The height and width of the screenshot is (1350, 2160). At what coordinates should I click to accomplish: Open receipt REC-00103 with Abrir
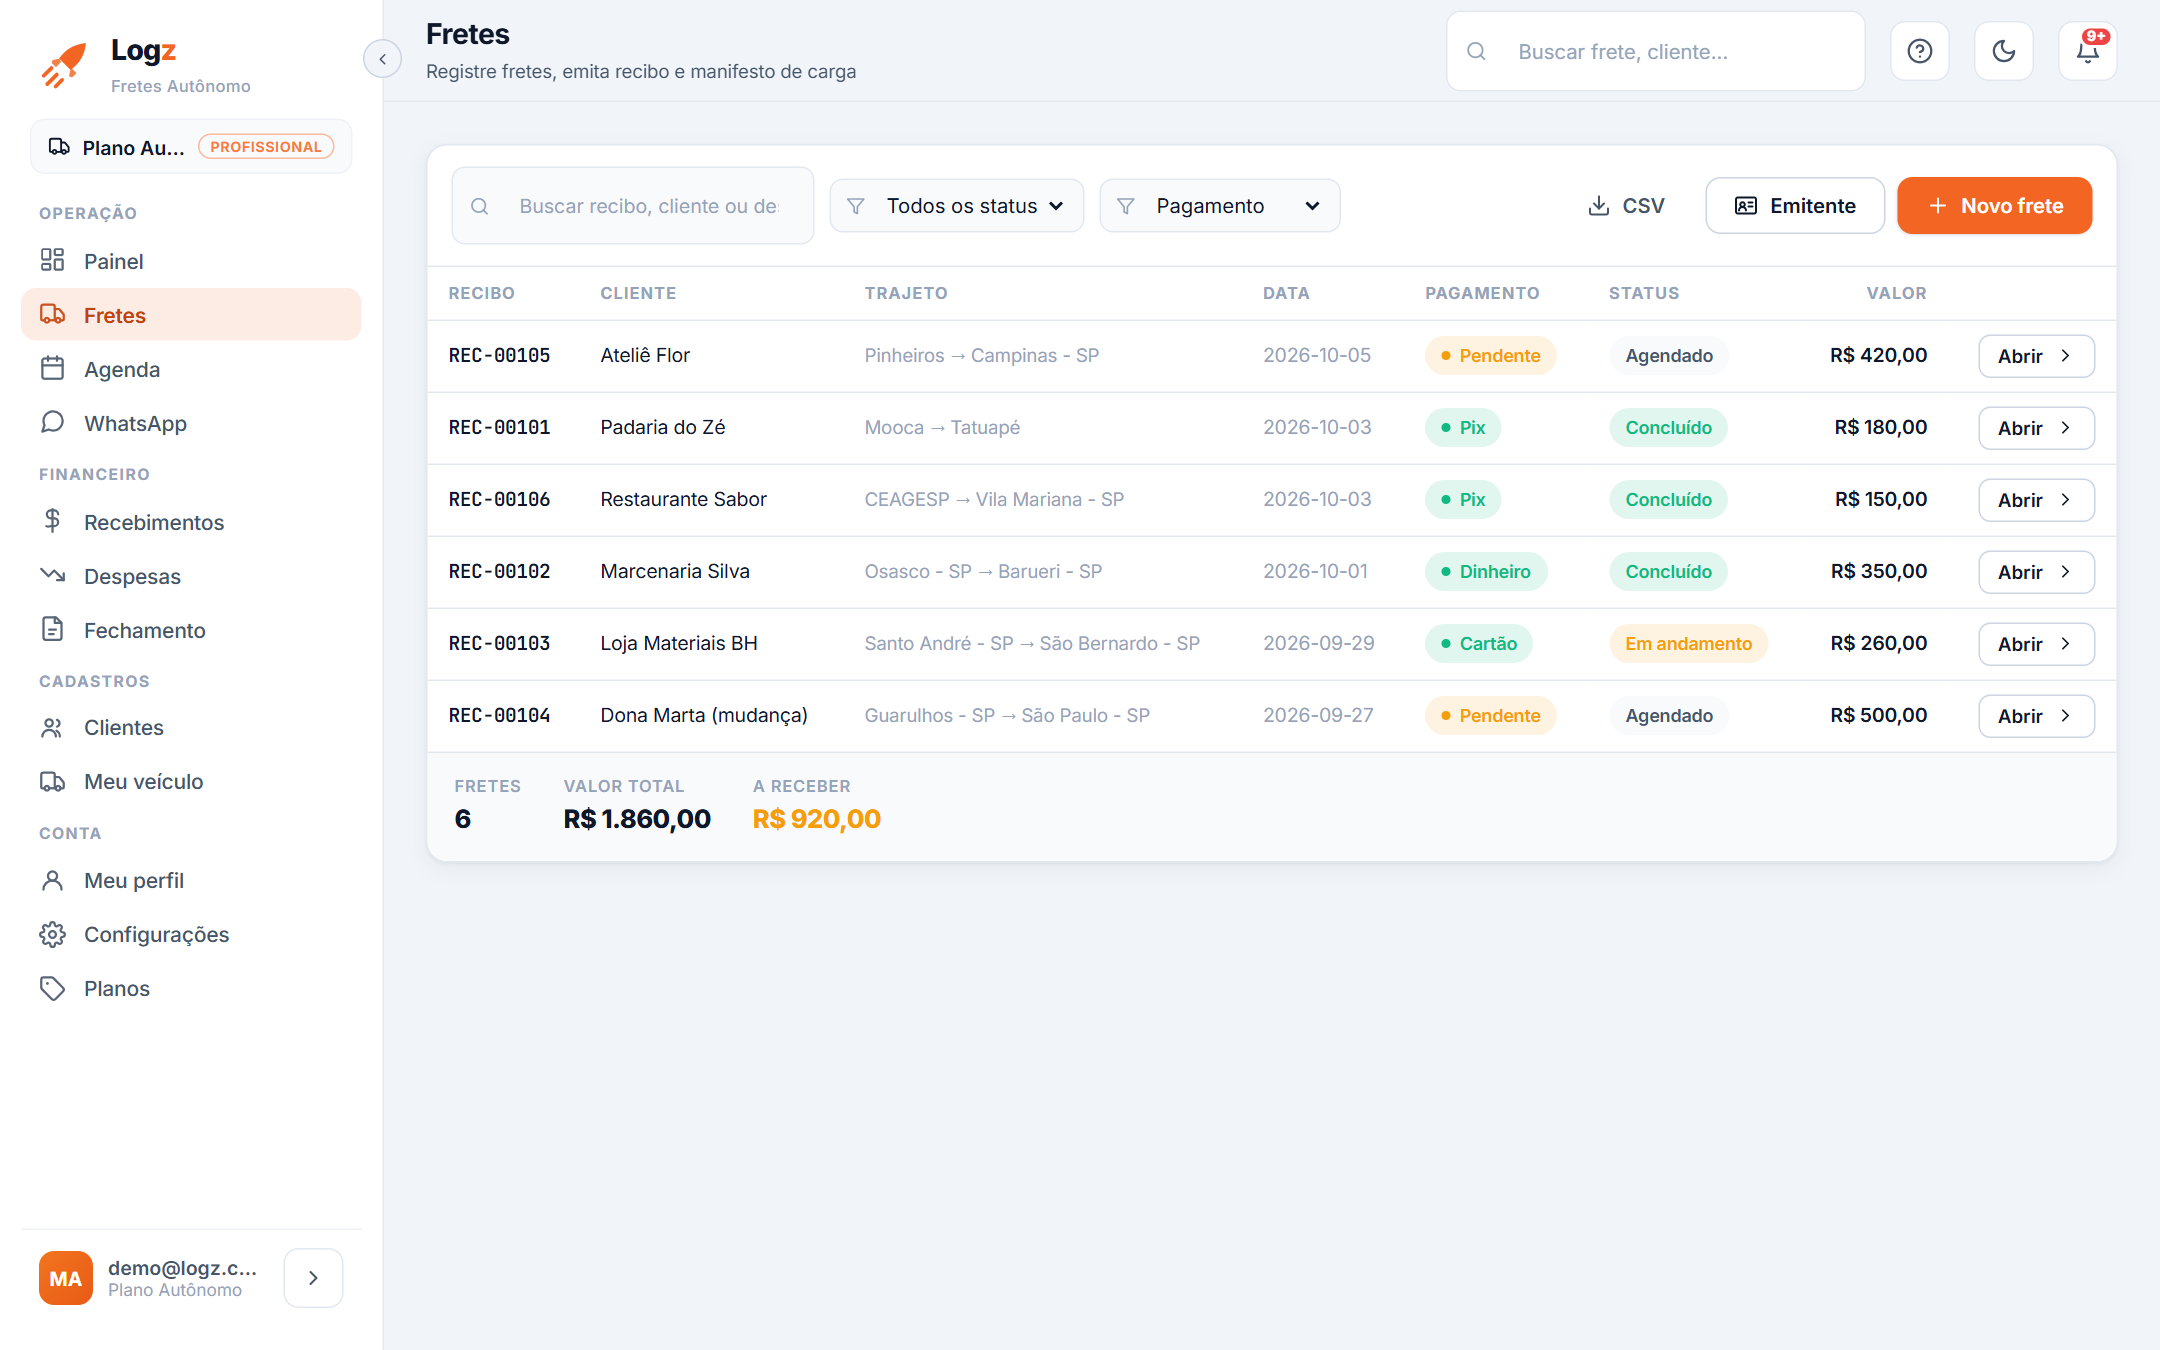(2036, 644)
